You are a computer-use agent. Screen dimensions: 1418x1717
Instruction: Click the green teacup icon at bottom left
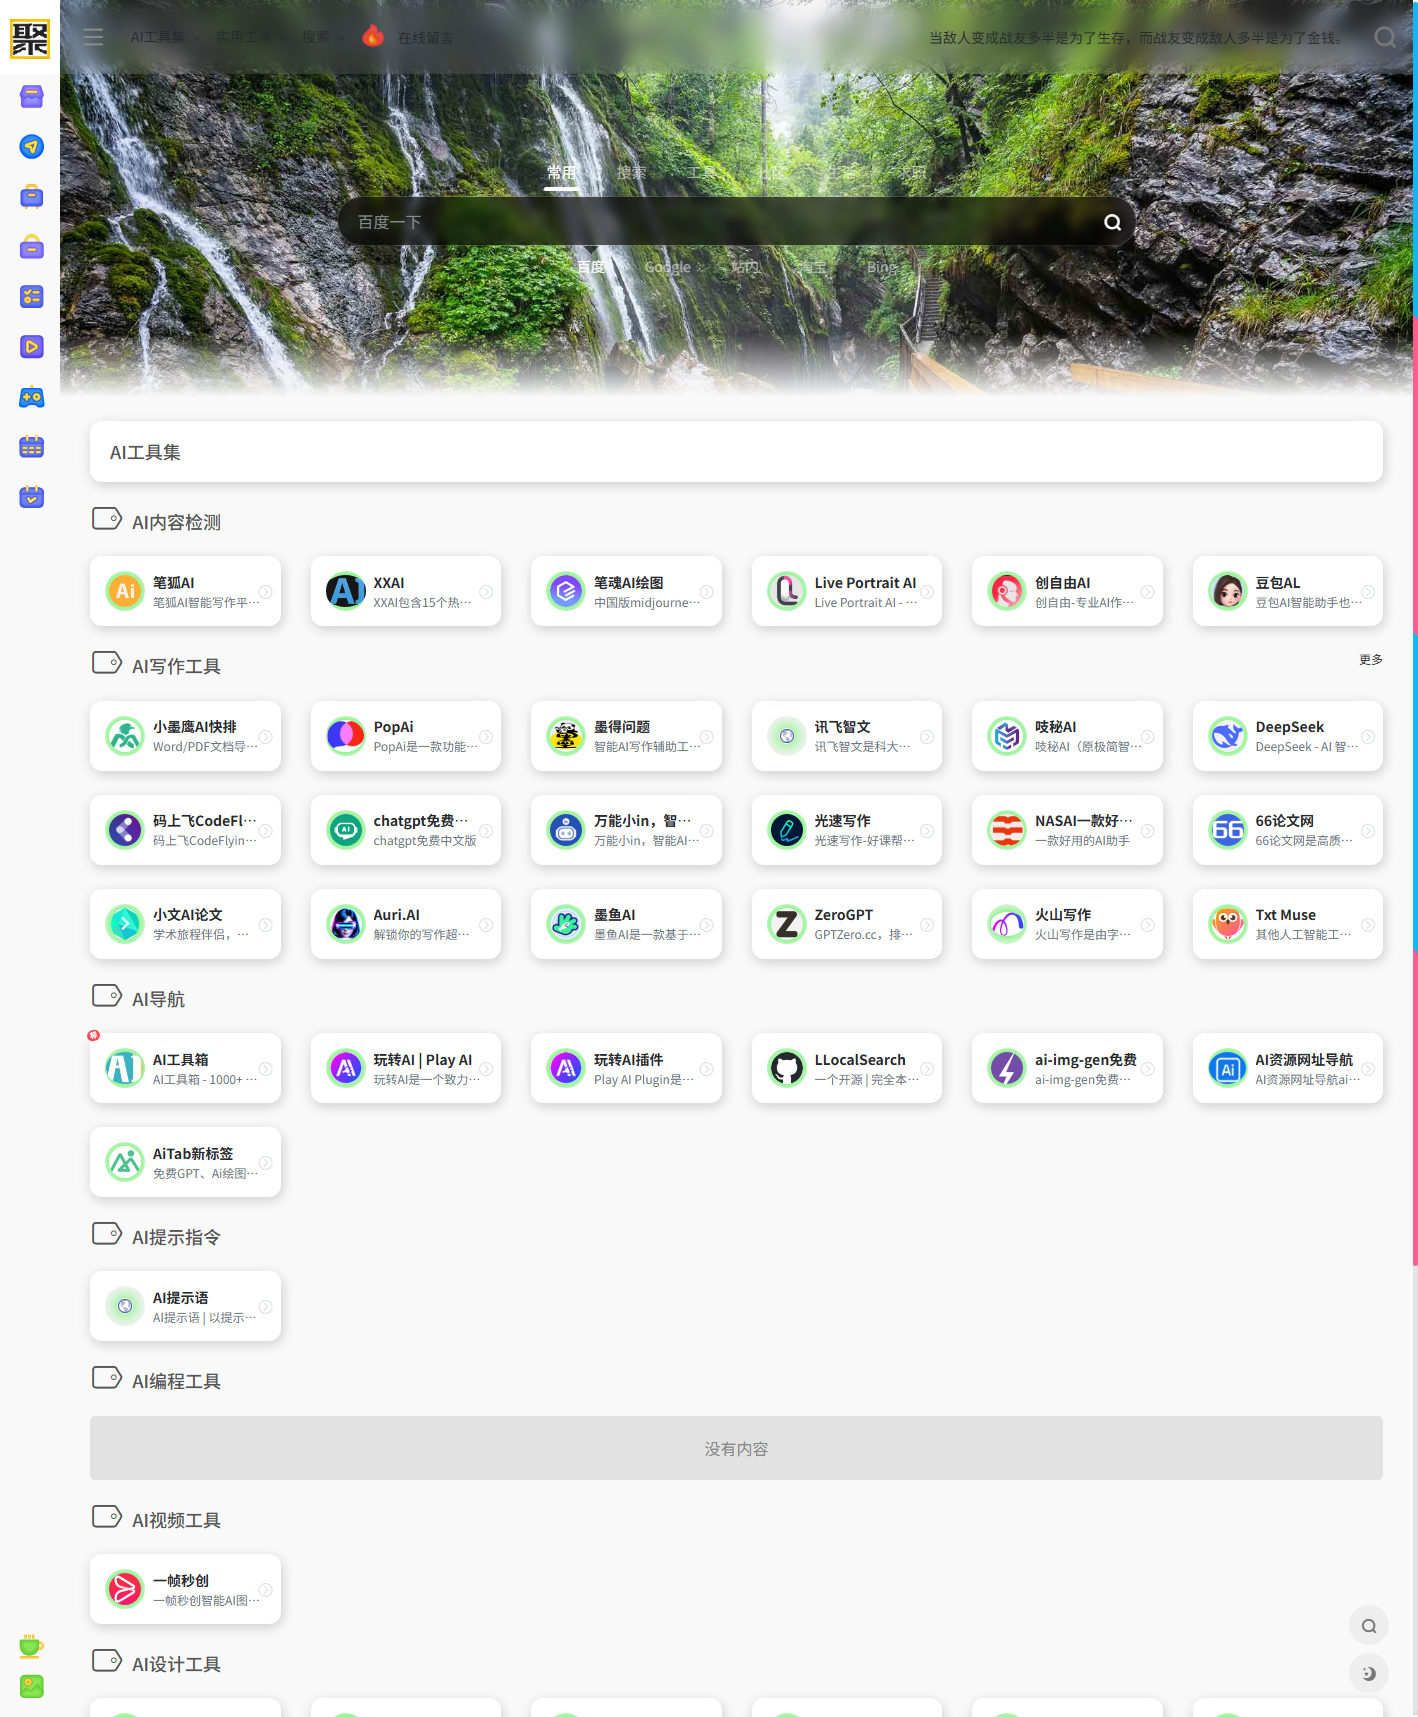(x=31, y=1646)
